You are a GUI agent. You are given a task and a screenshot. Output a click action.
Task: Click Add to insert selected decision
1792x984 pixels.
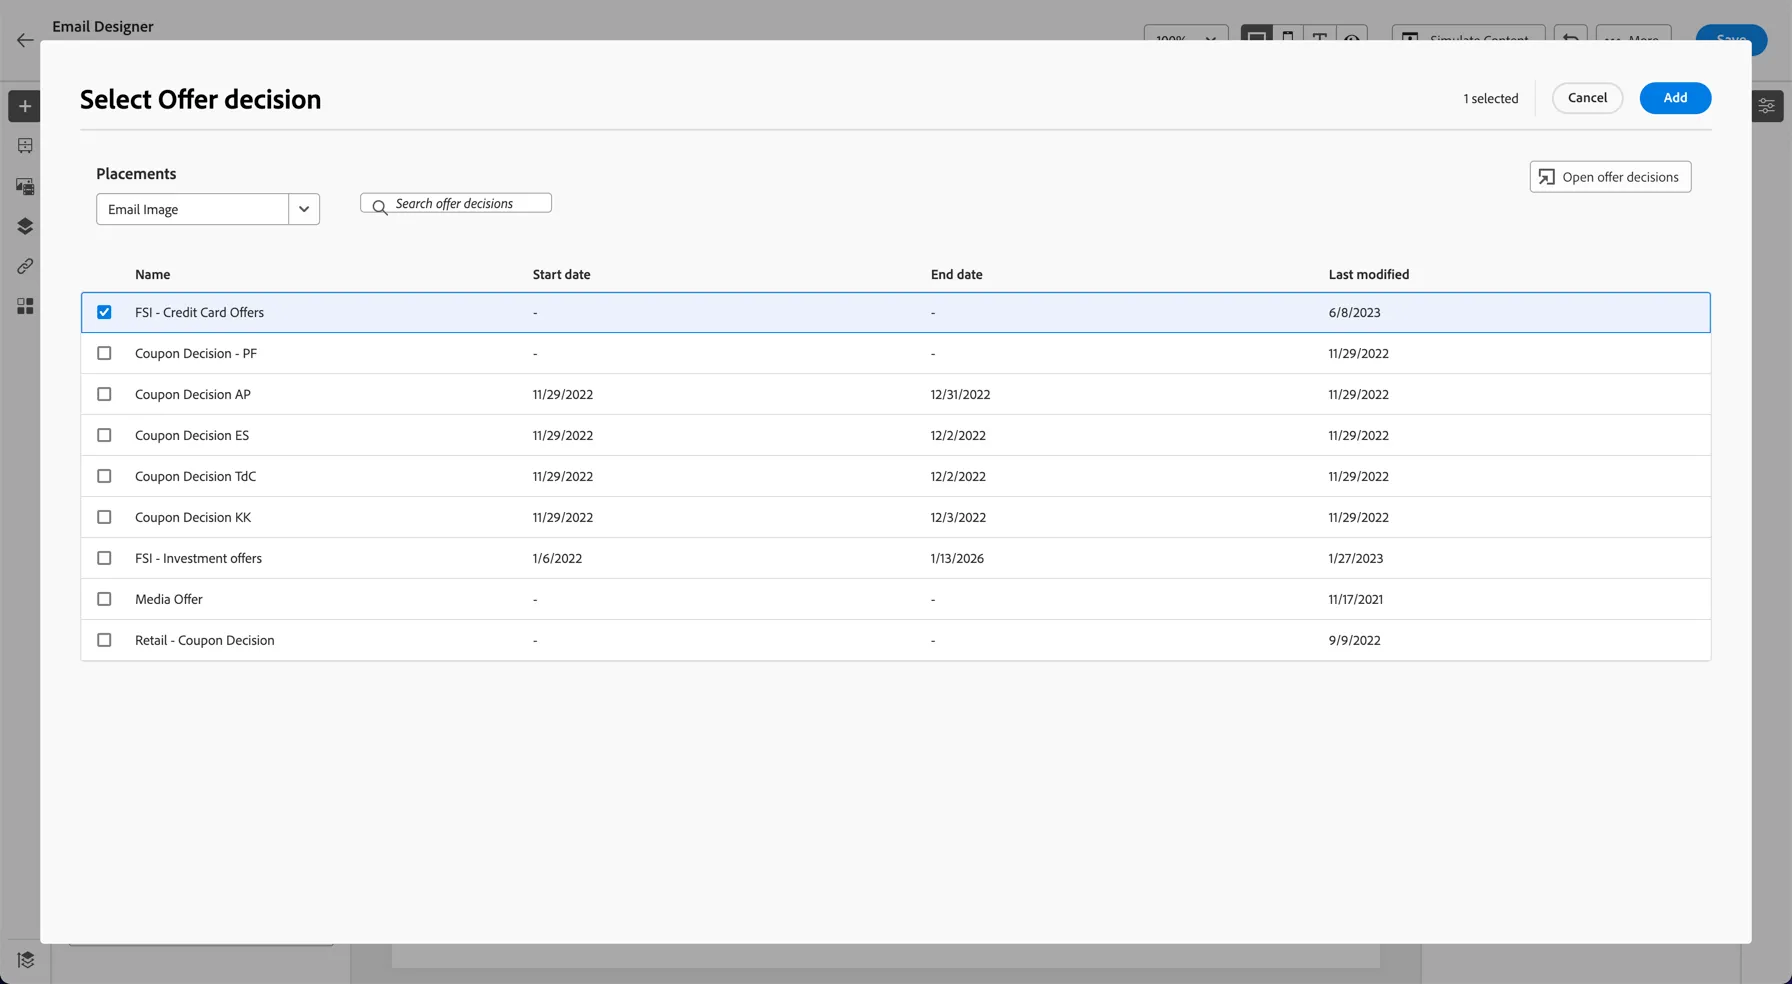click(x=1675, y=98)
